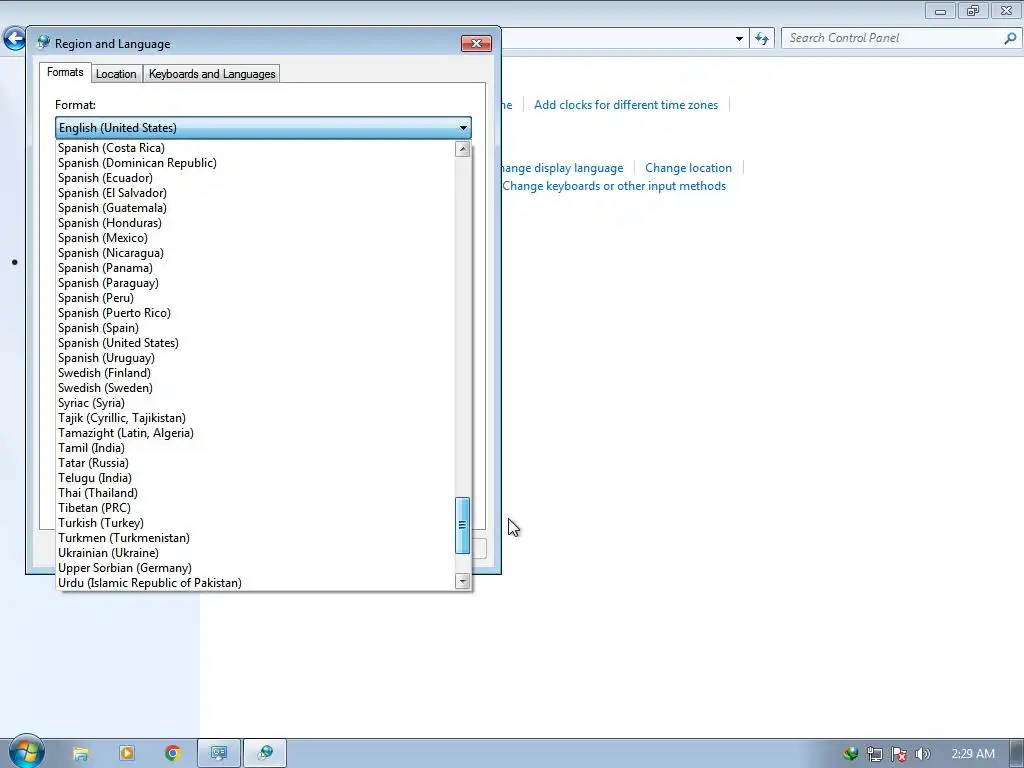
Task: Select Tajik (Cyrillic, Tajikistan) entry
Action: 255,419
